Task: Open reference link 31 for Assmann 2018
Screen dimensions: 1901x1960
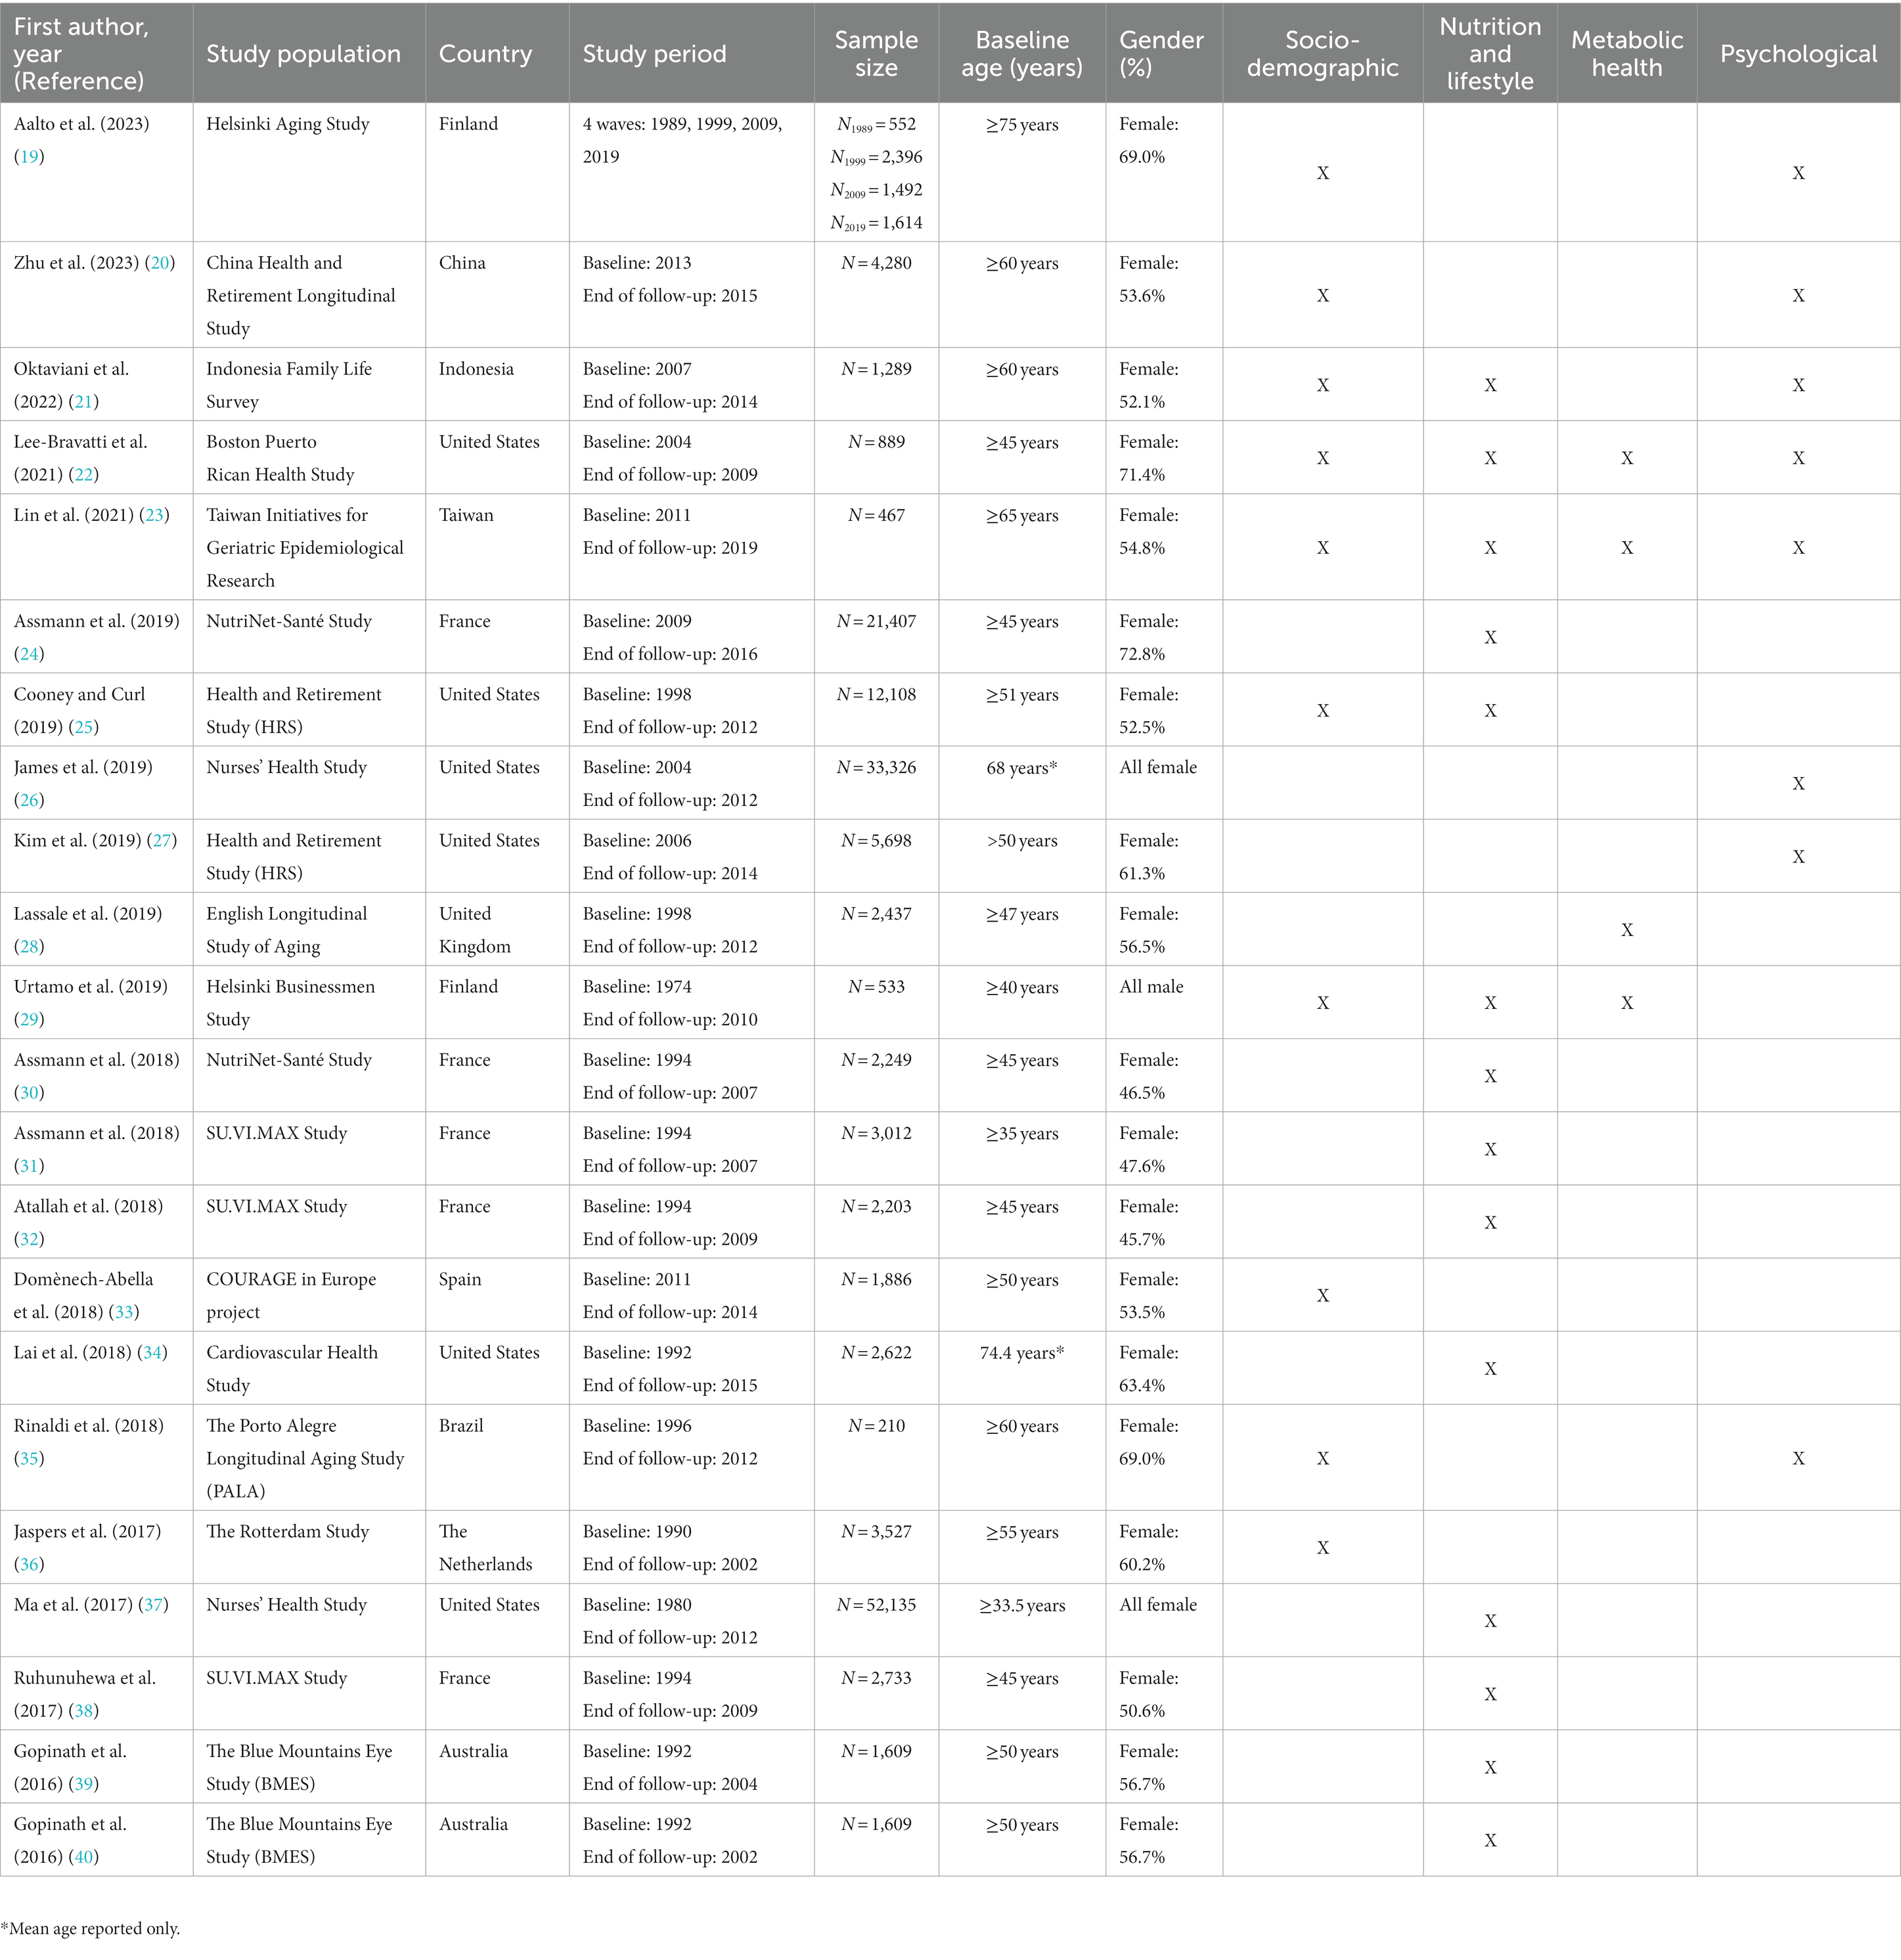Action: 29,1166
